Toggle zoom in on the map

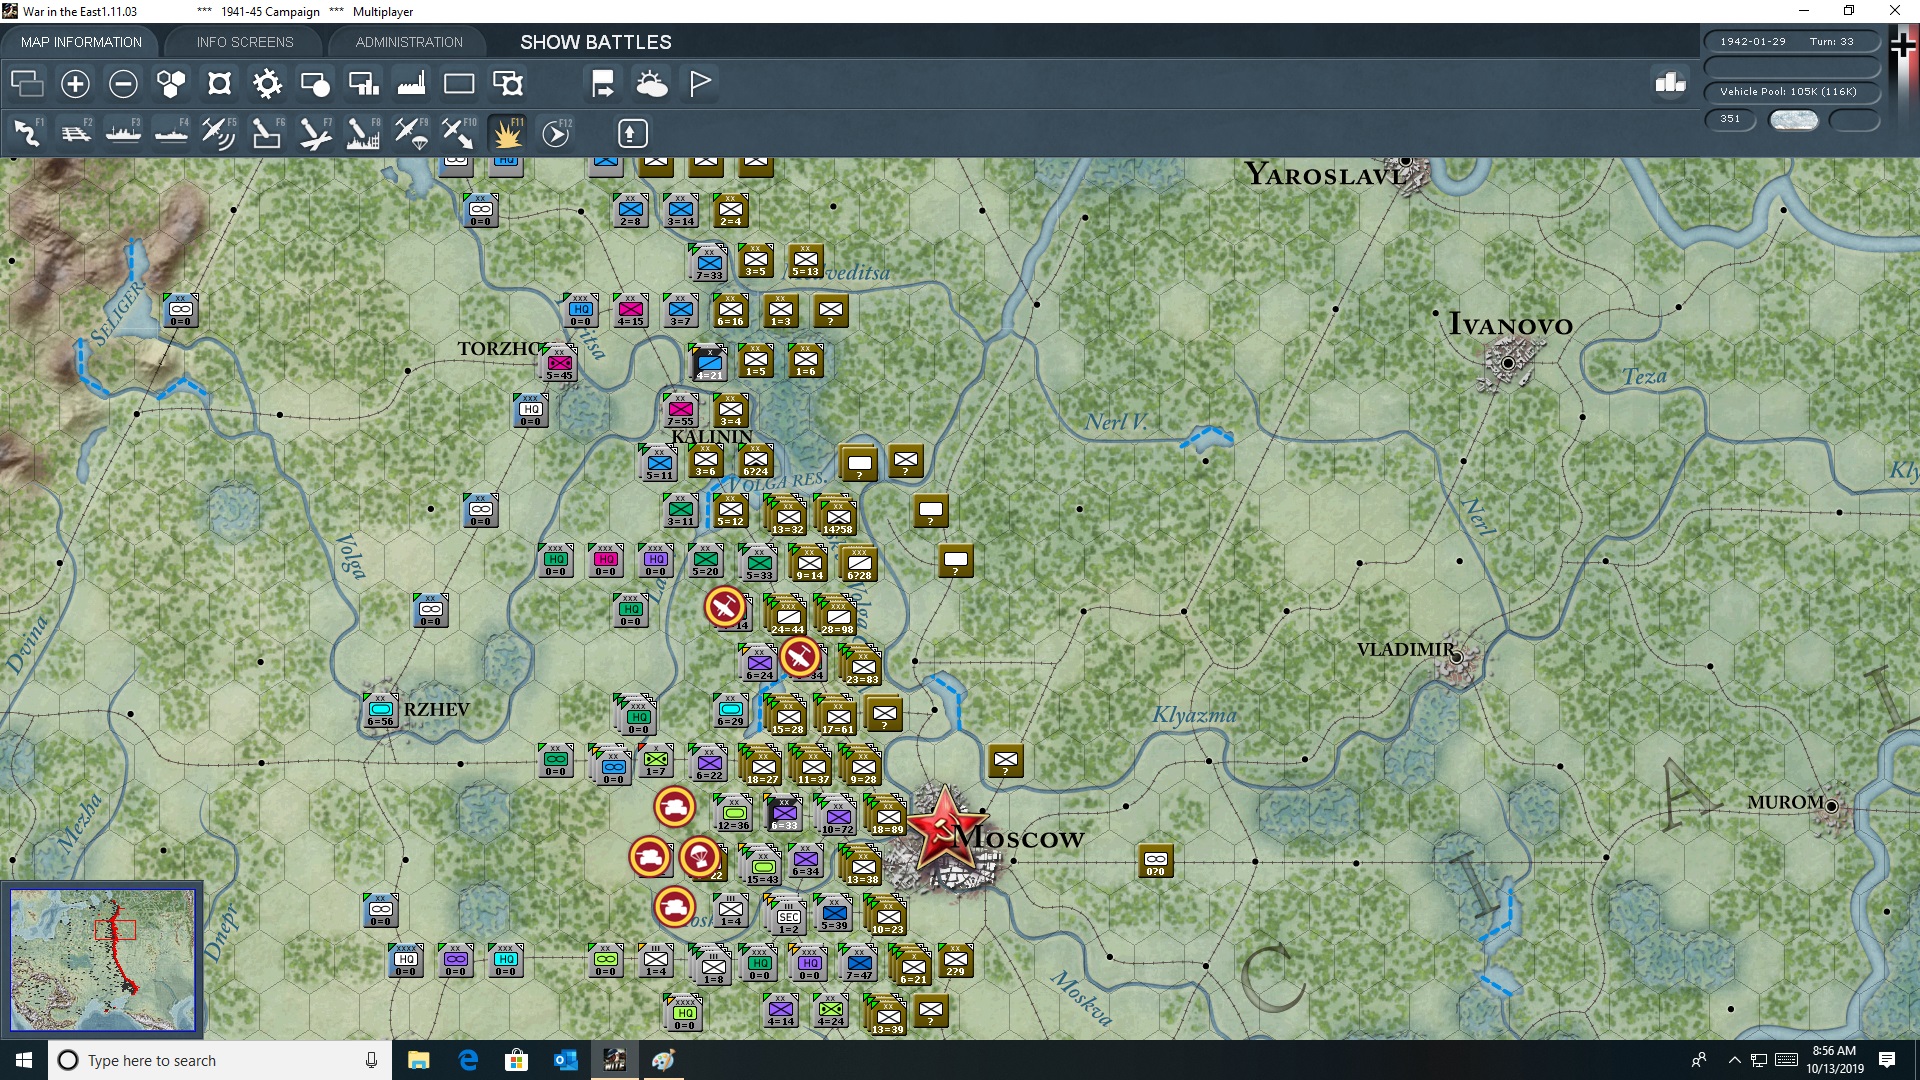(74, 84)
